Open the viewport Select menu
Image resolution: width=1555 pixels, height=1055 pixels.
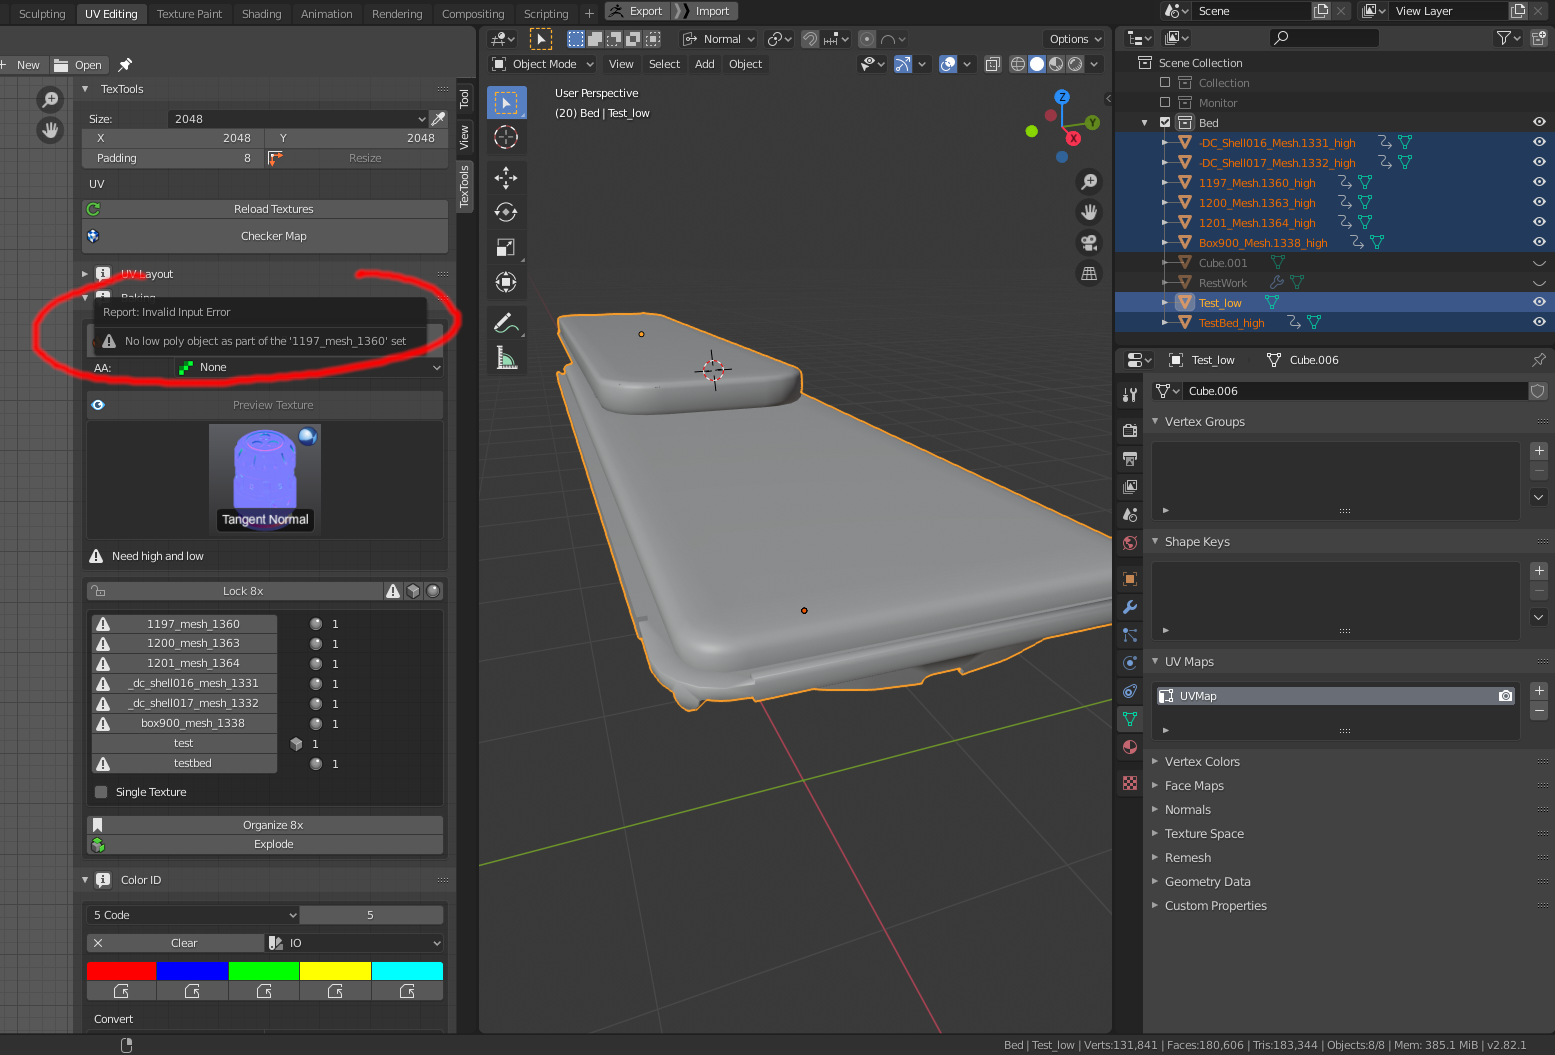coord(664,64)
